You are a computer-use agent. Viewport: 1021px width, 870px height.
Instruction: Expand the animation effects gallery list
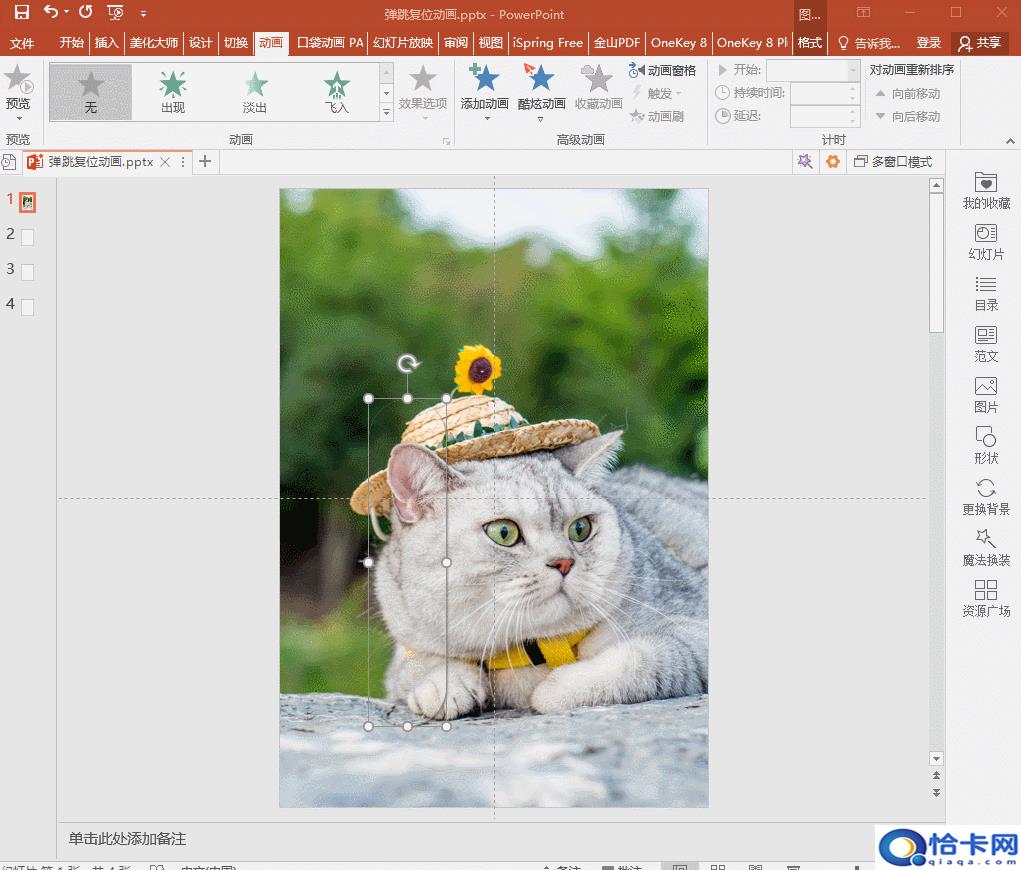coord(387,113)
